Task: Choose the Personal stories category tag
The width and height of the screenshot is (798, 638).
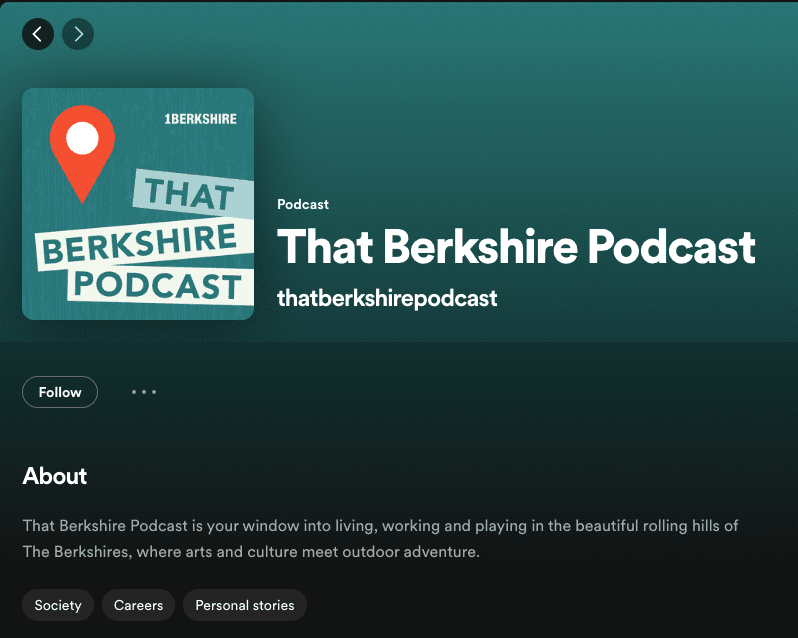Action: point(244,605)
